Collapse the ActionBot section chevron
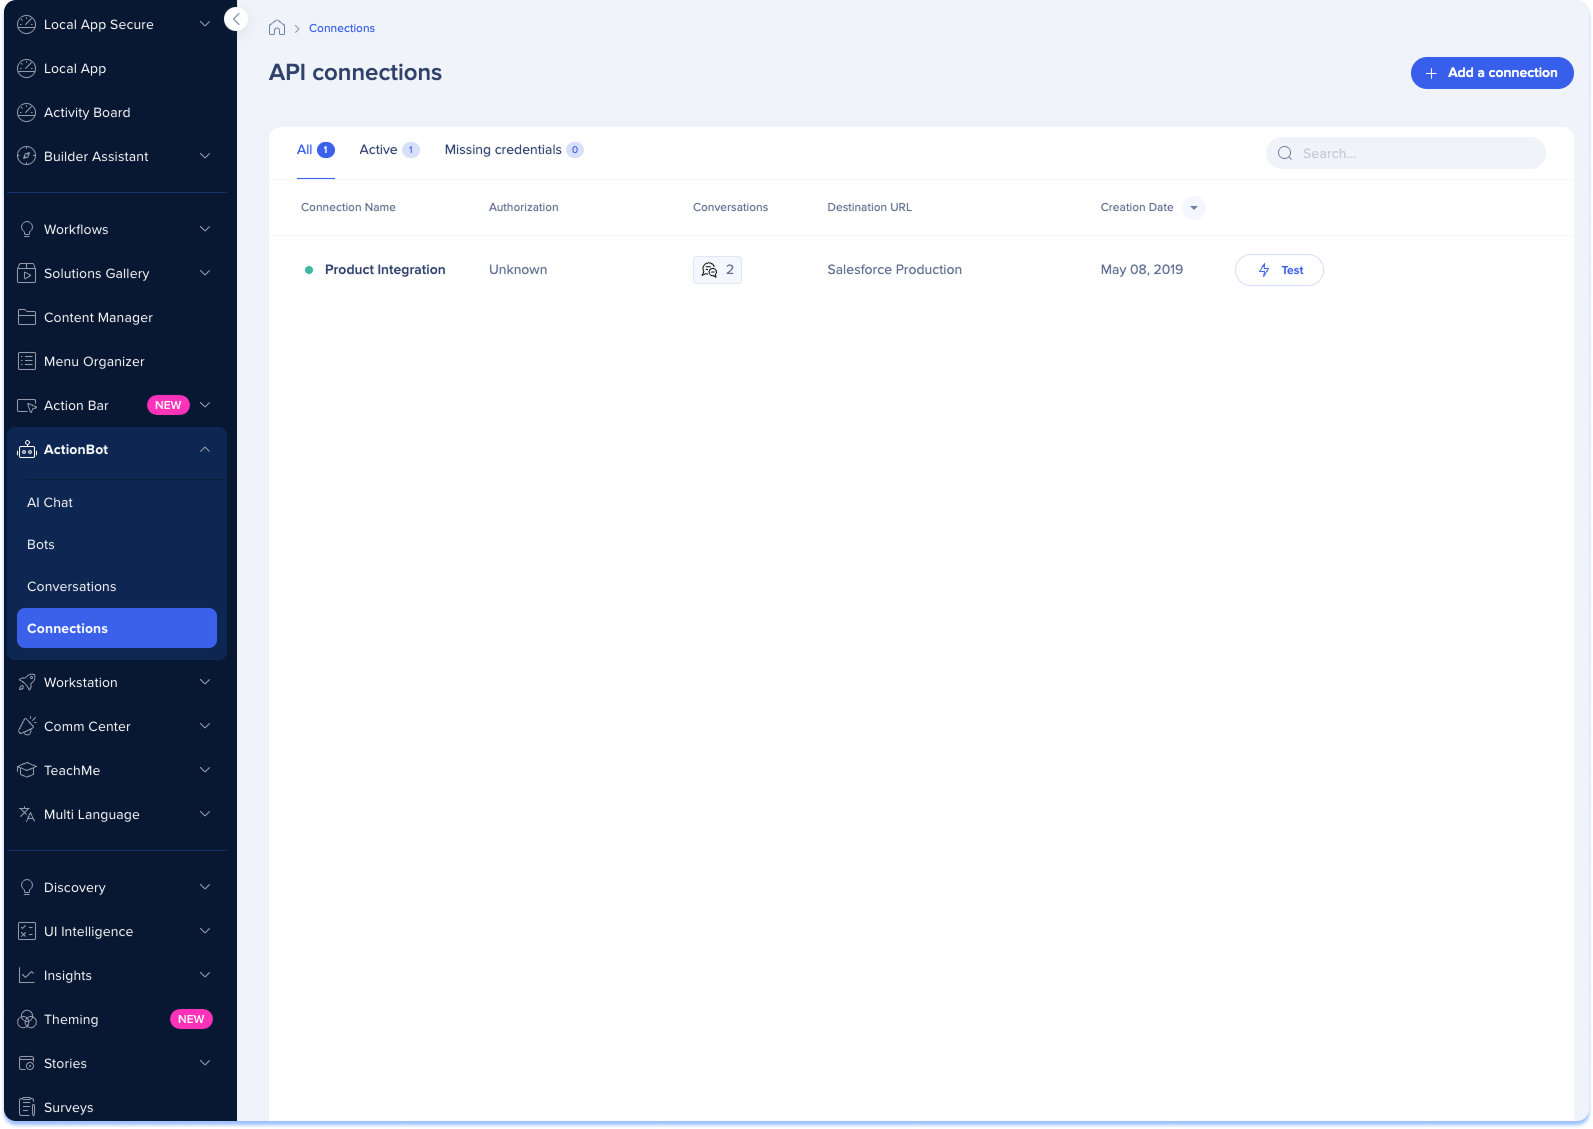 pyautogui.click(x=205, y=450)
